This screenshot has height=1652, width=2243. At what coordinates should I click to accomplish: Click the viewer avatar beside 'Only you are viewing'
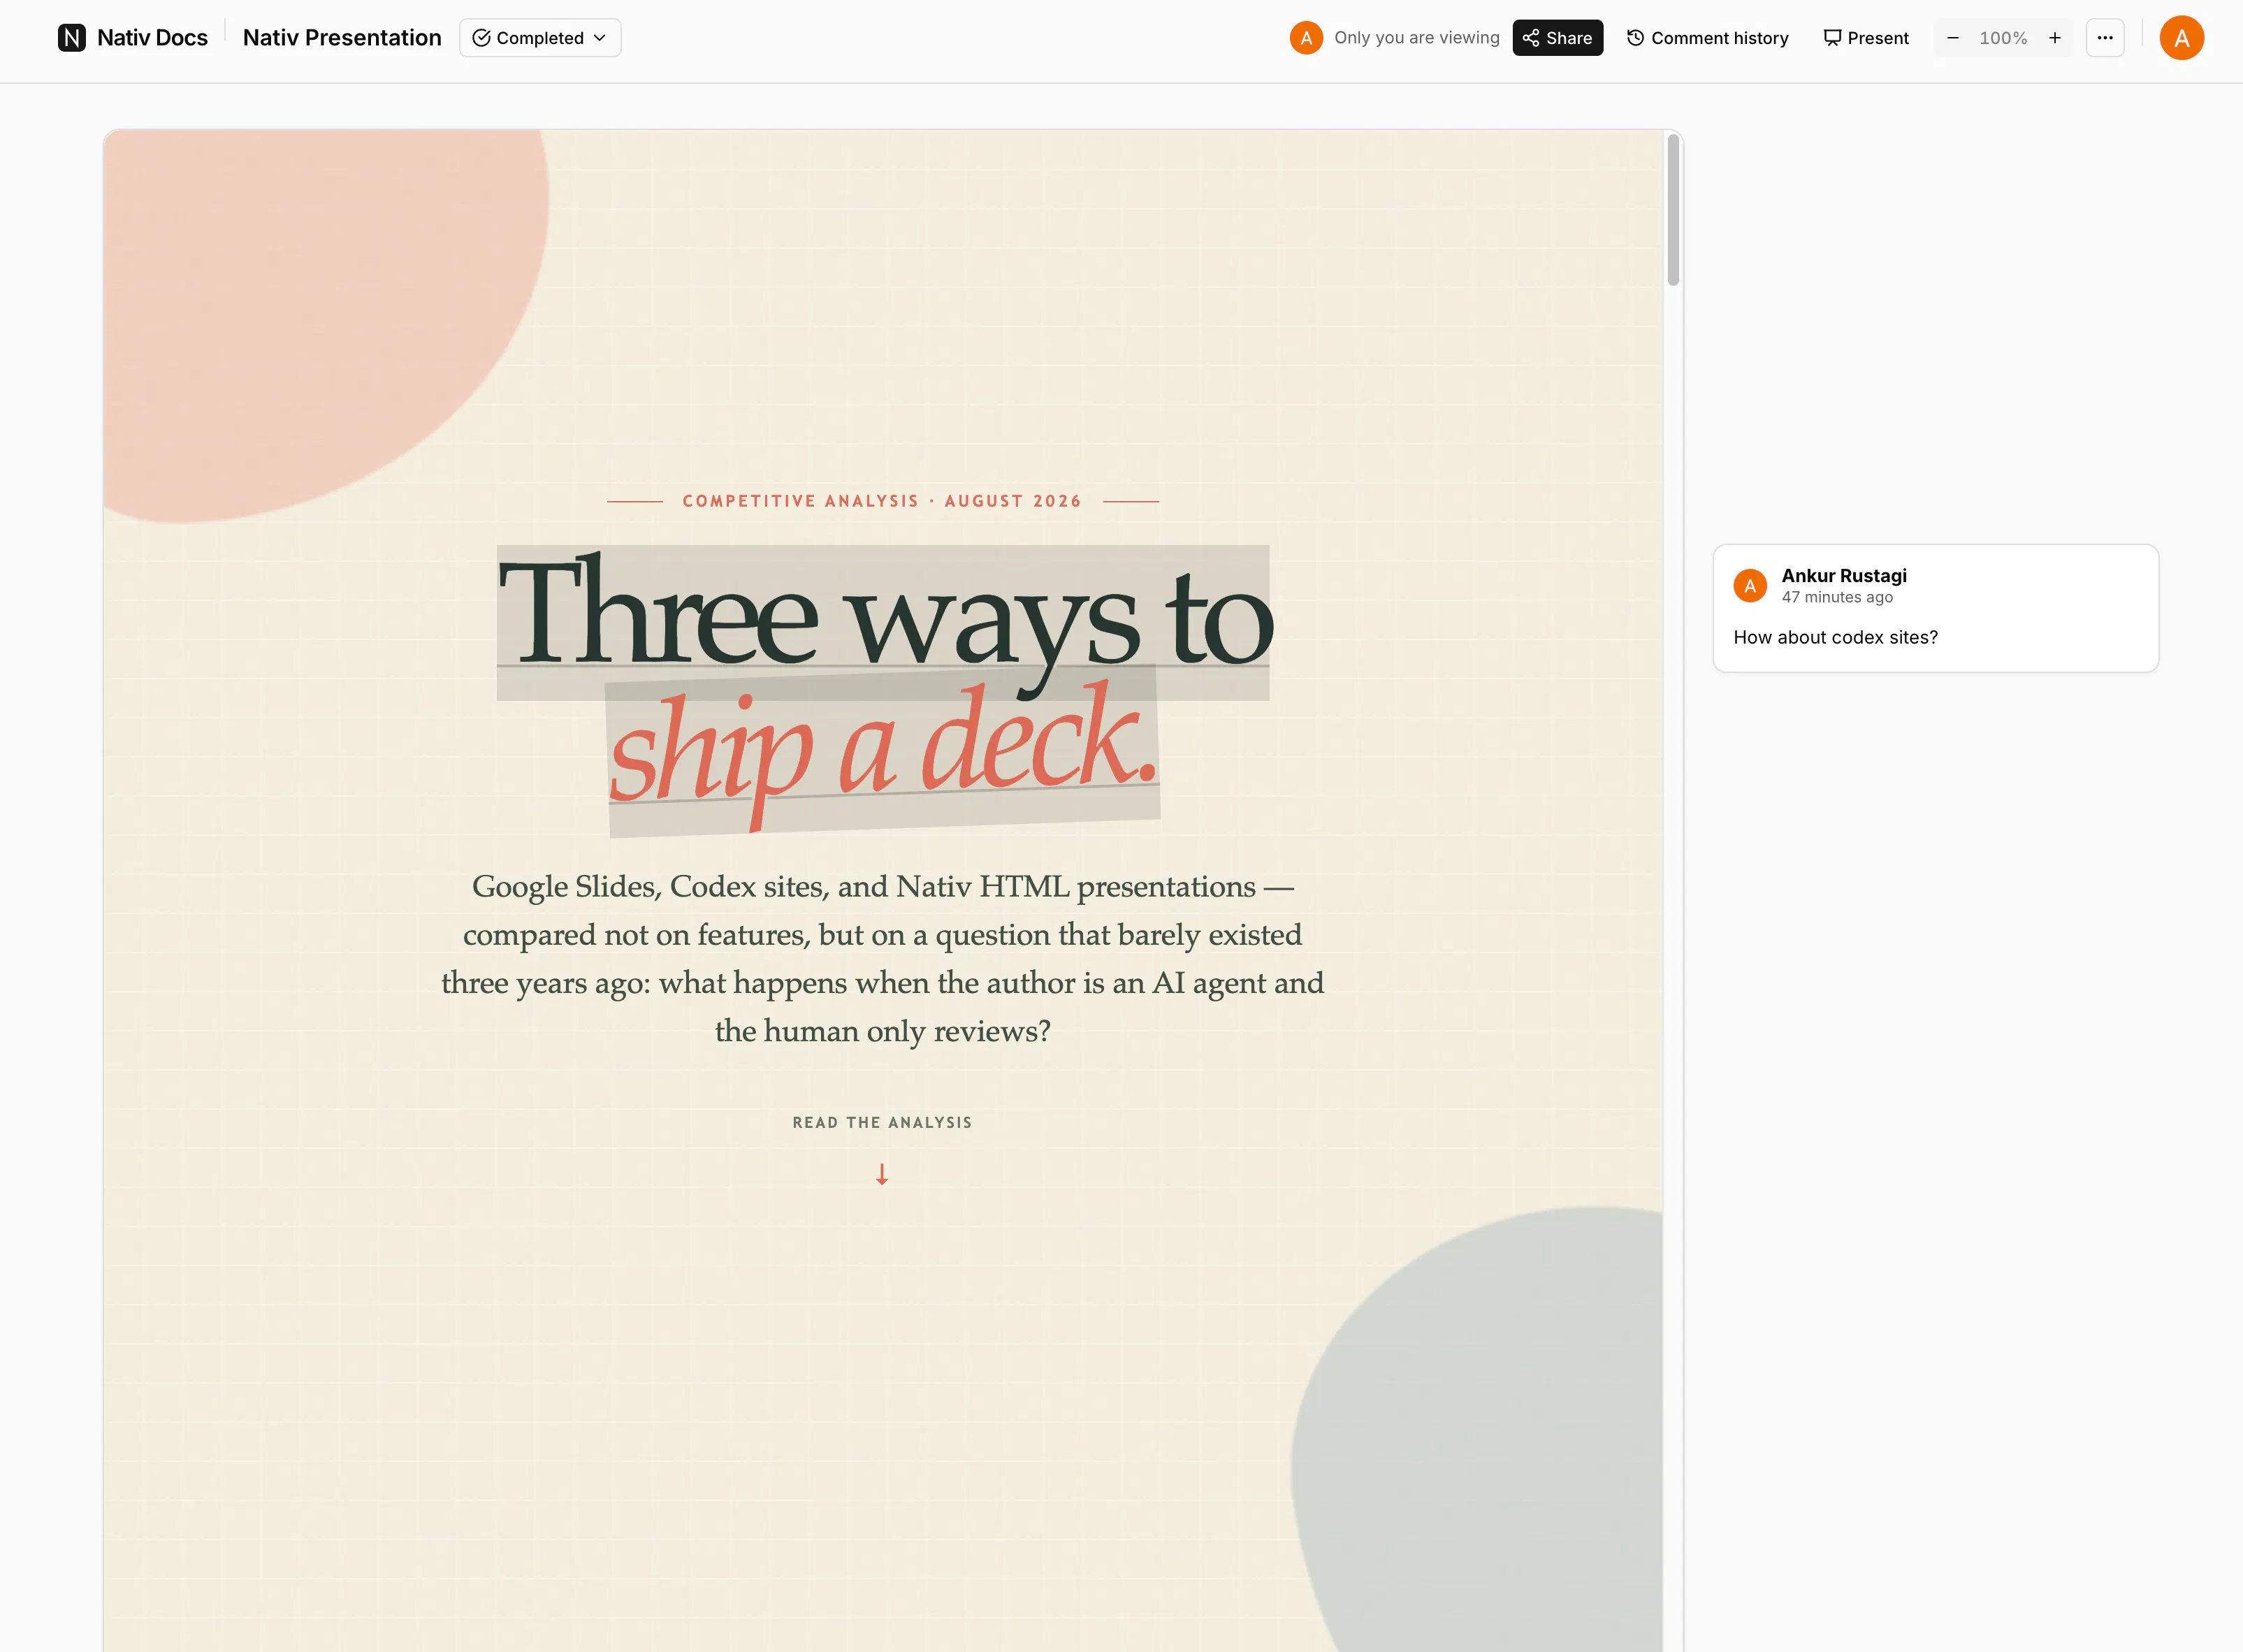1306,38
